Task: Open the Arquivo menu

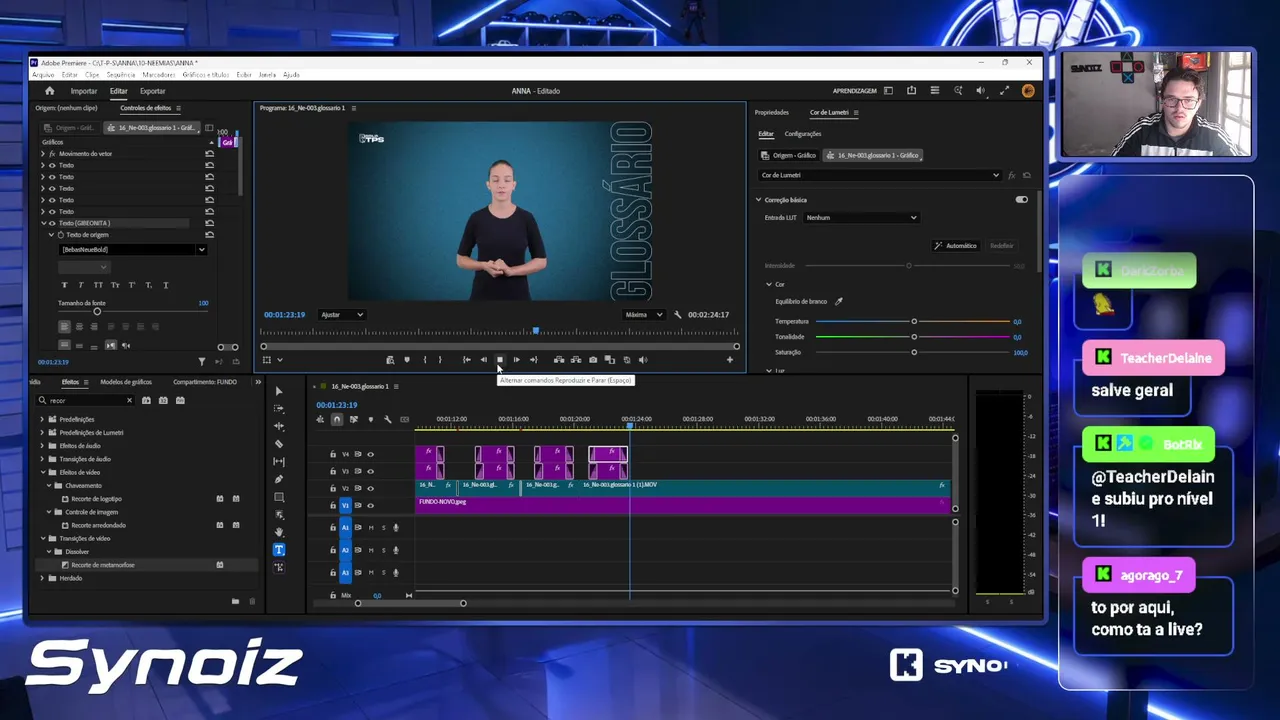Action: click(43, 75)
